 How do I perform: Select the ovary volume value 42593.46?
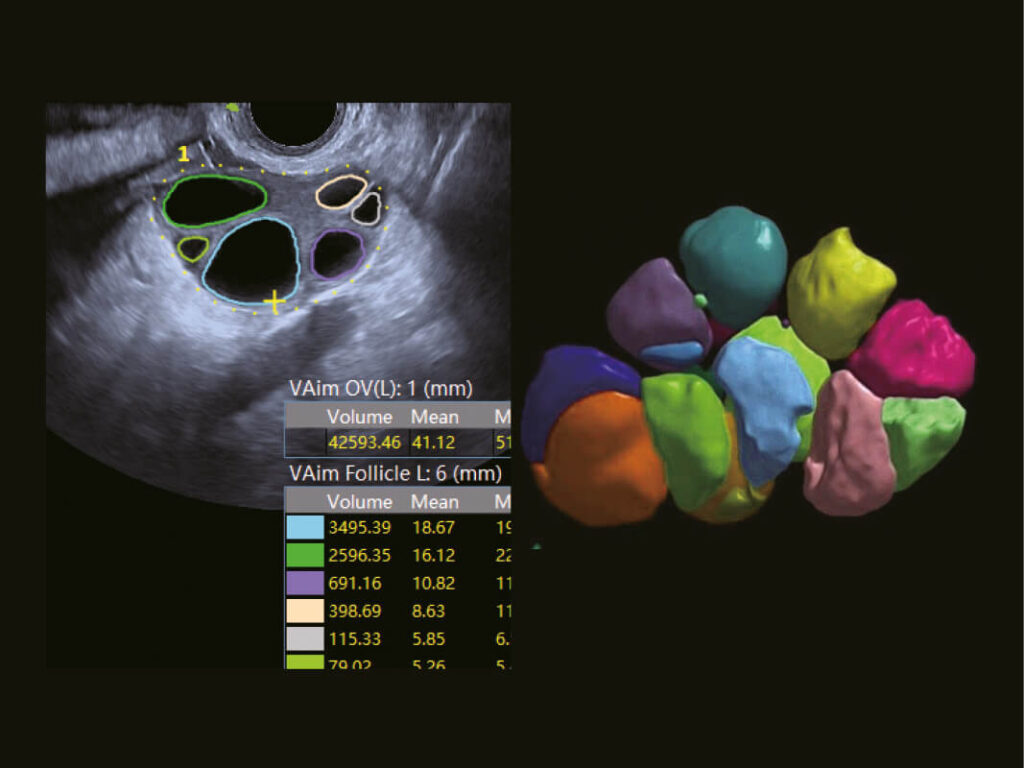click(363, 441)
